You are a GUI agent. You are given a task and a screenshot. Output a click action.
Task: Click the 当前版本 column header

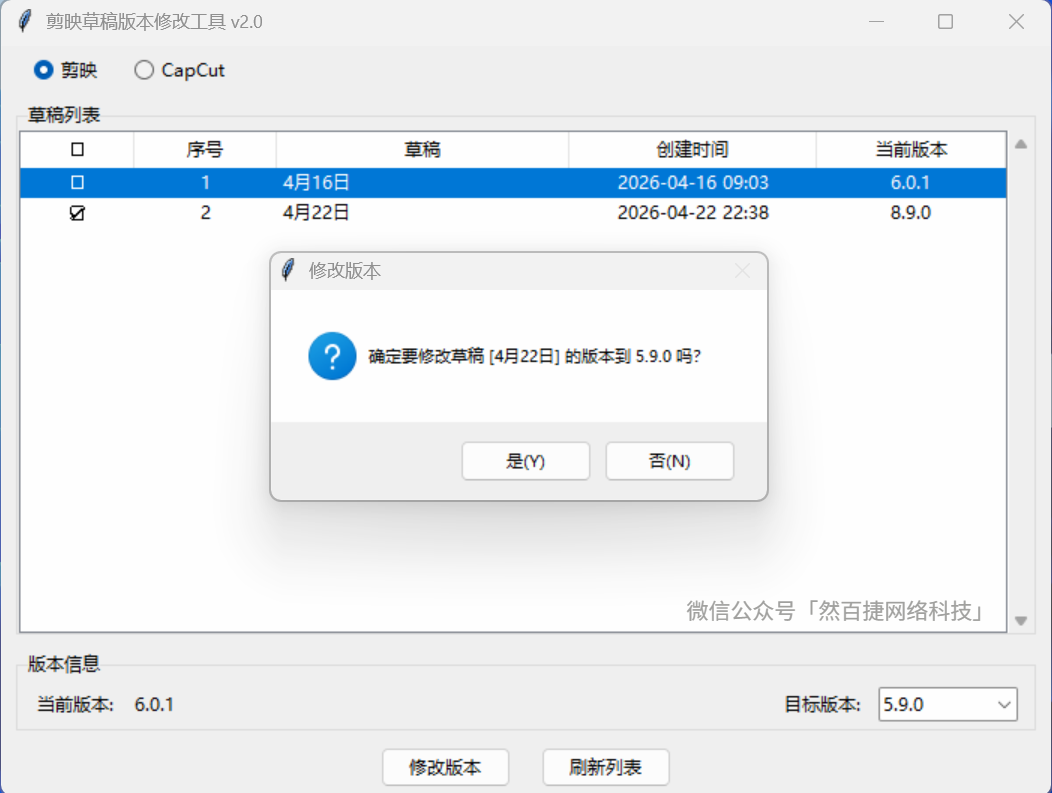910,149
